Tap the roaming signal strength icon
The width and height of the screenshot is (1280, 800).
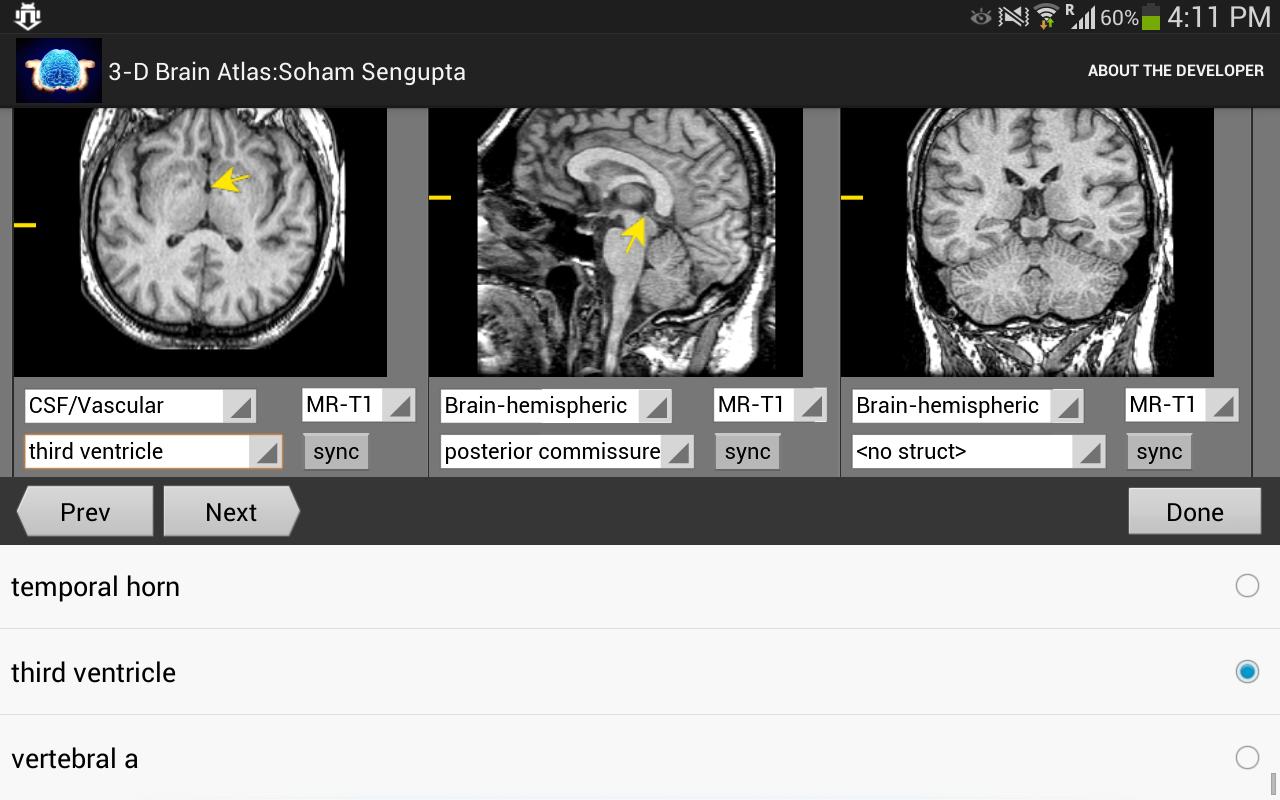[1080, 17]
